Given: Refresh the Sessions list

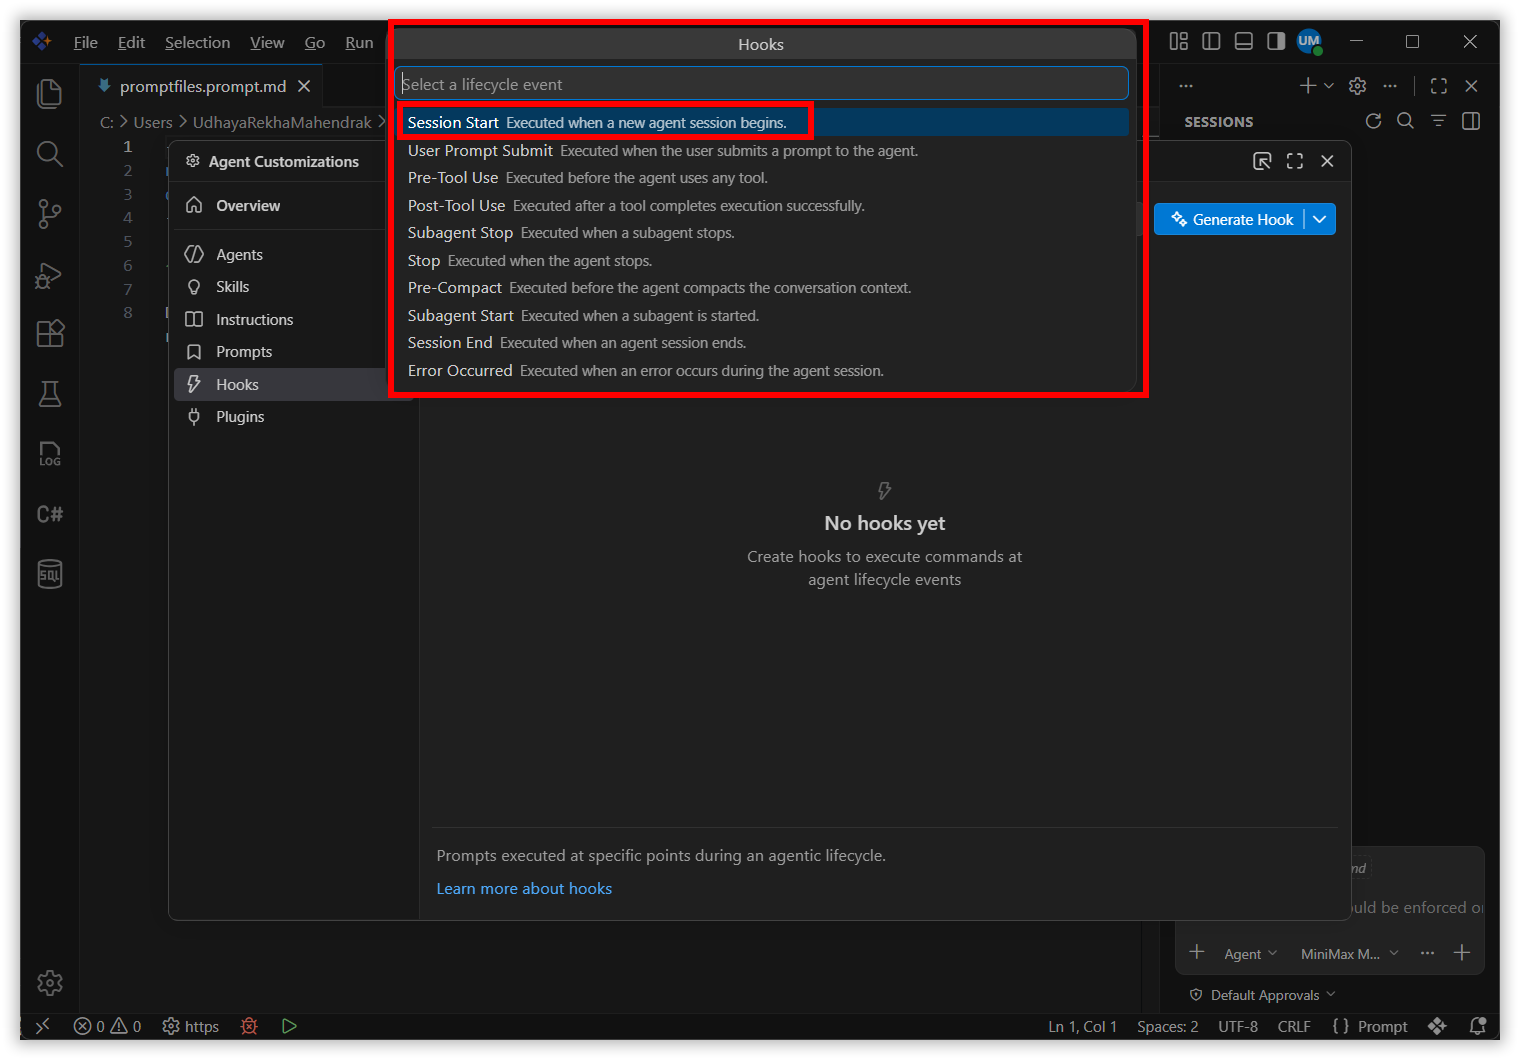Looking at the screenshot, I should pos(1373,121).
